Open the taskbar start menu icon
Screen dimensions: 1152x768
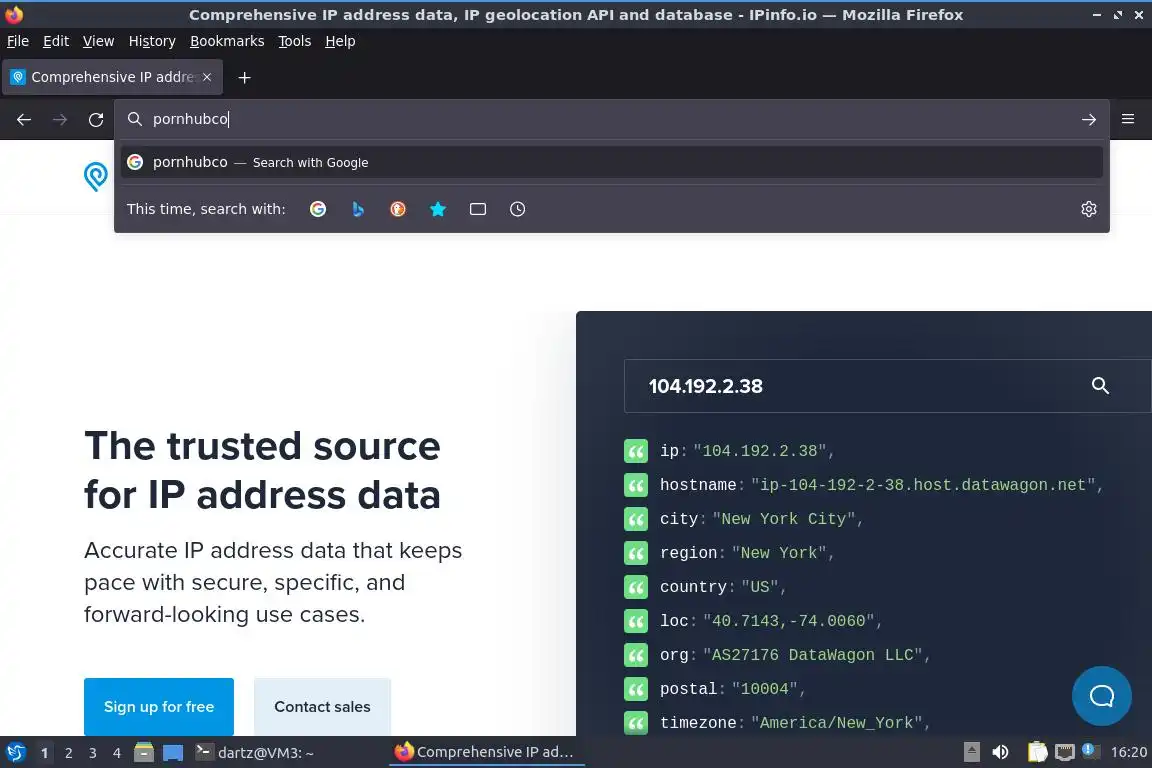(x=15, y=753)
